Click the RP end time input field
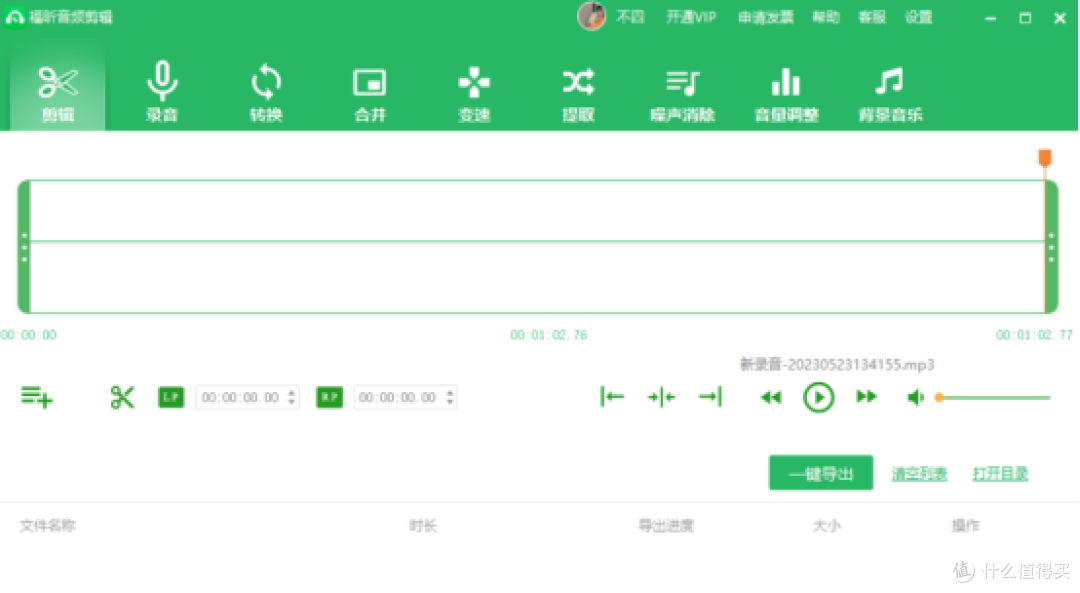1080x593 pixels. [405, 397]
